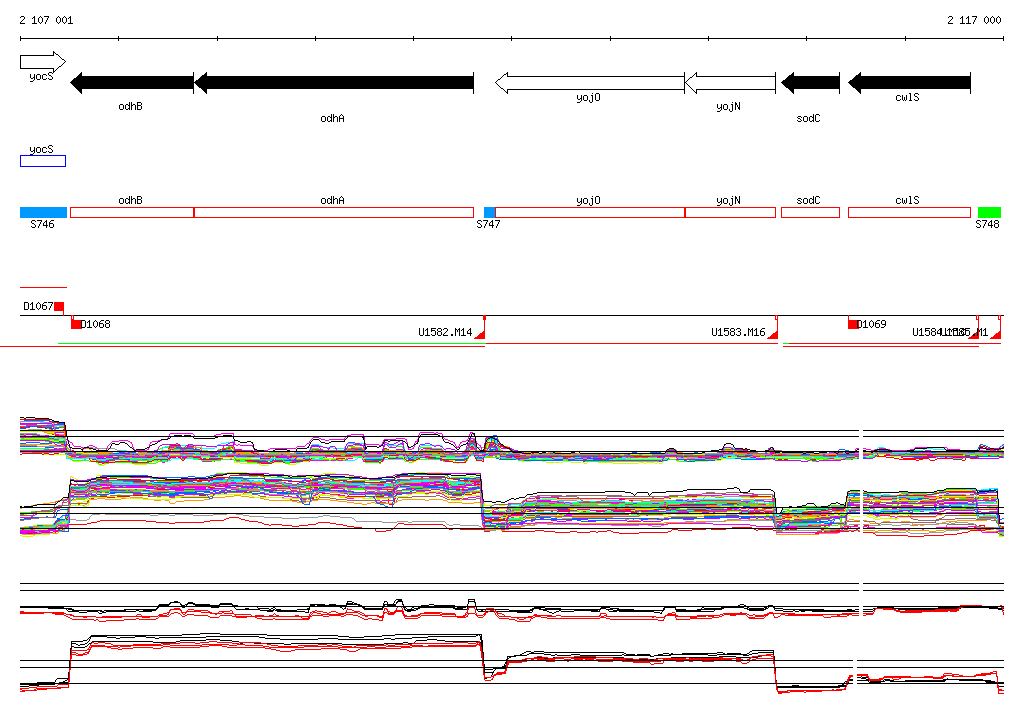Select the blue-outlined yocS box

coord(43,161)
